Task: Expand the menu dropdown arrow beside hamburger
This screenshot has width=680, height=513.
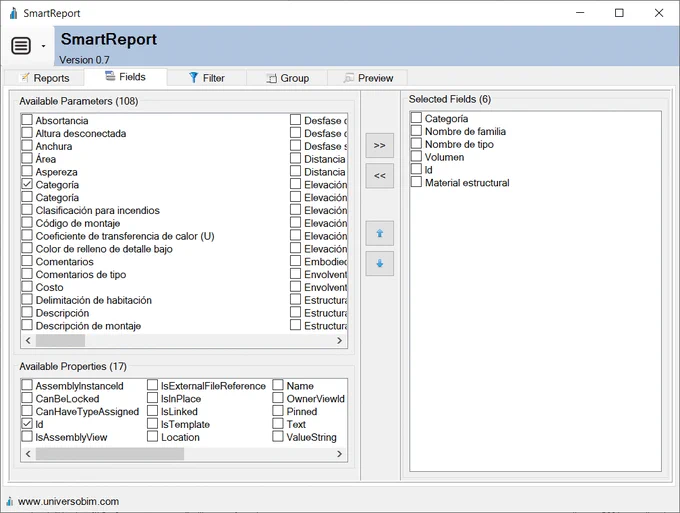Action: click(43, 46)
